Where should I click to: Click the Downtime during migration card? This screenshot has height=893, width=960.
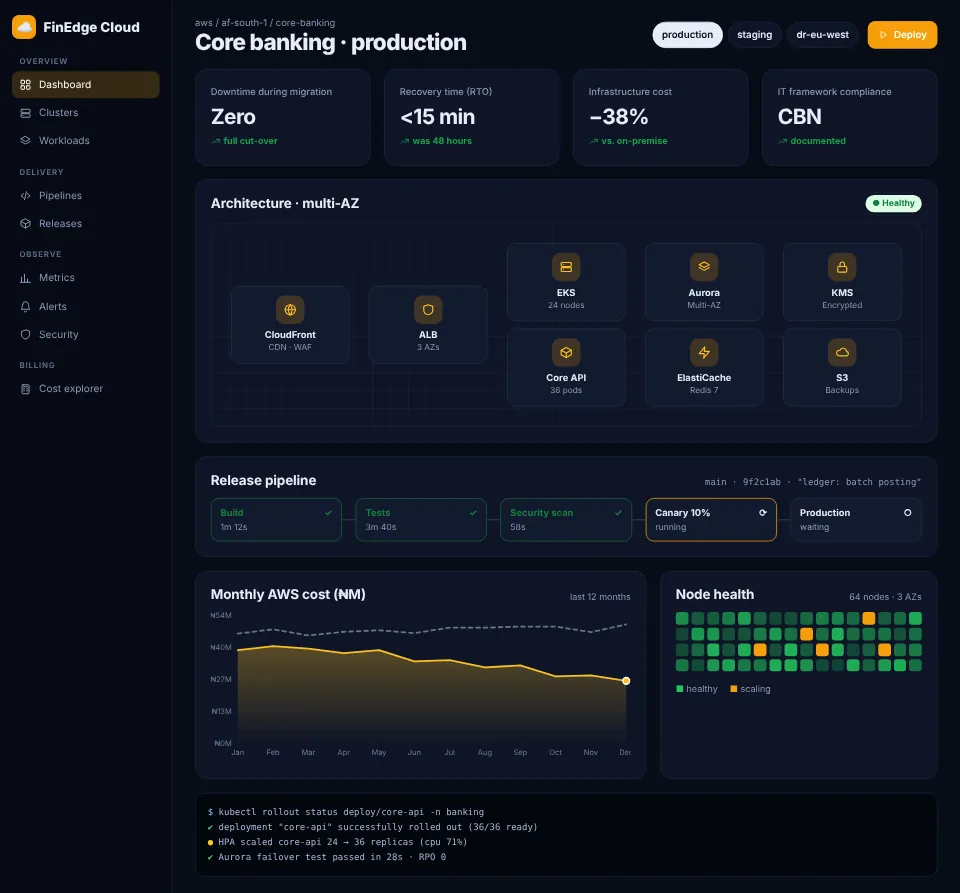tap(283, 118)
